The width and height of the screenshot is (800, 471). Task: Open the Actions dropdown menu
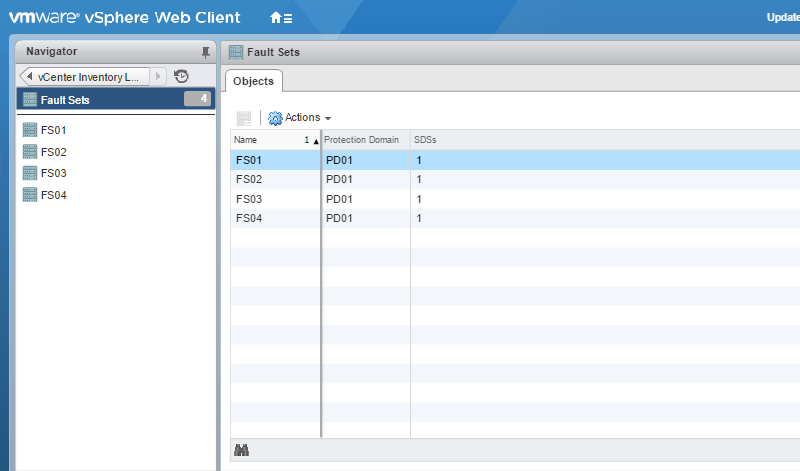click(x=300, y=118)
